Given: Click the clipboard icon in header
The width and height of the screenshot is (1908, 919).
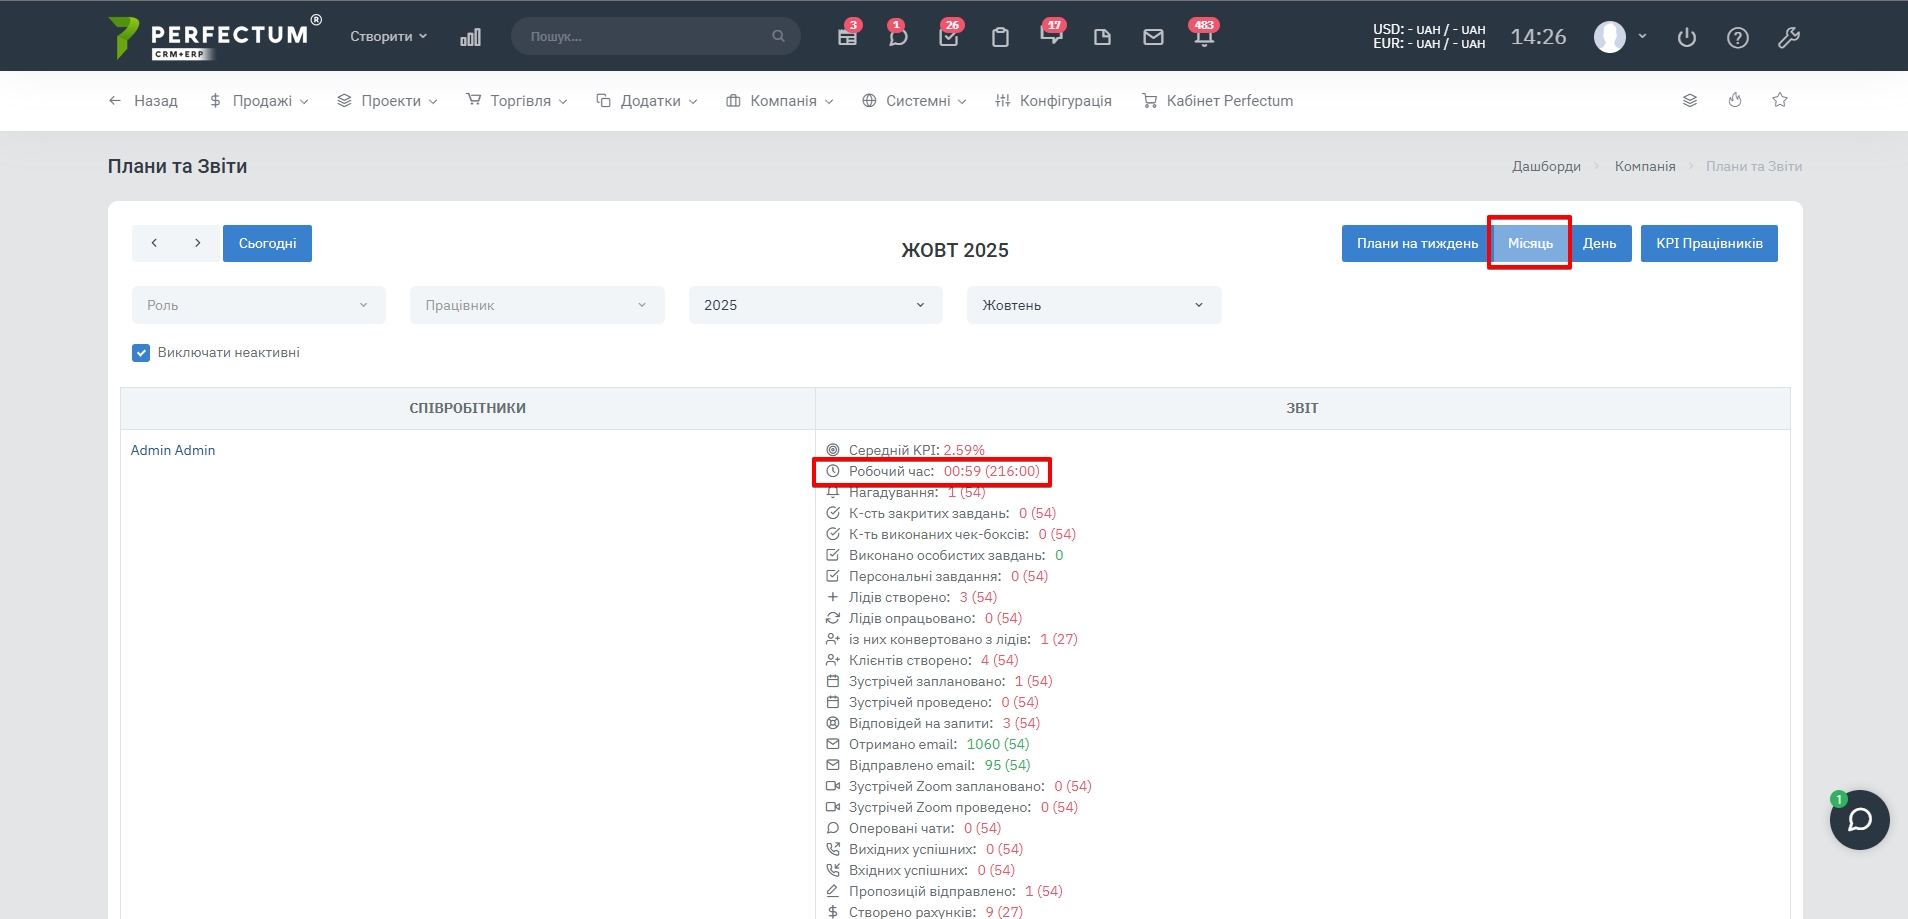Looking at the screenshot, I should coord(1000,37).
